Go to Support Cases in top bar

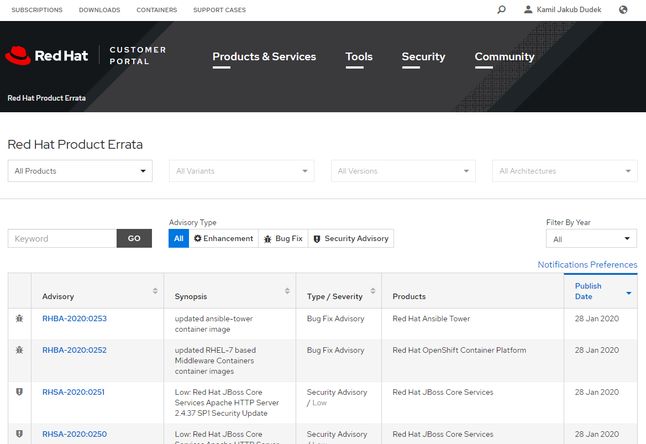219,9
